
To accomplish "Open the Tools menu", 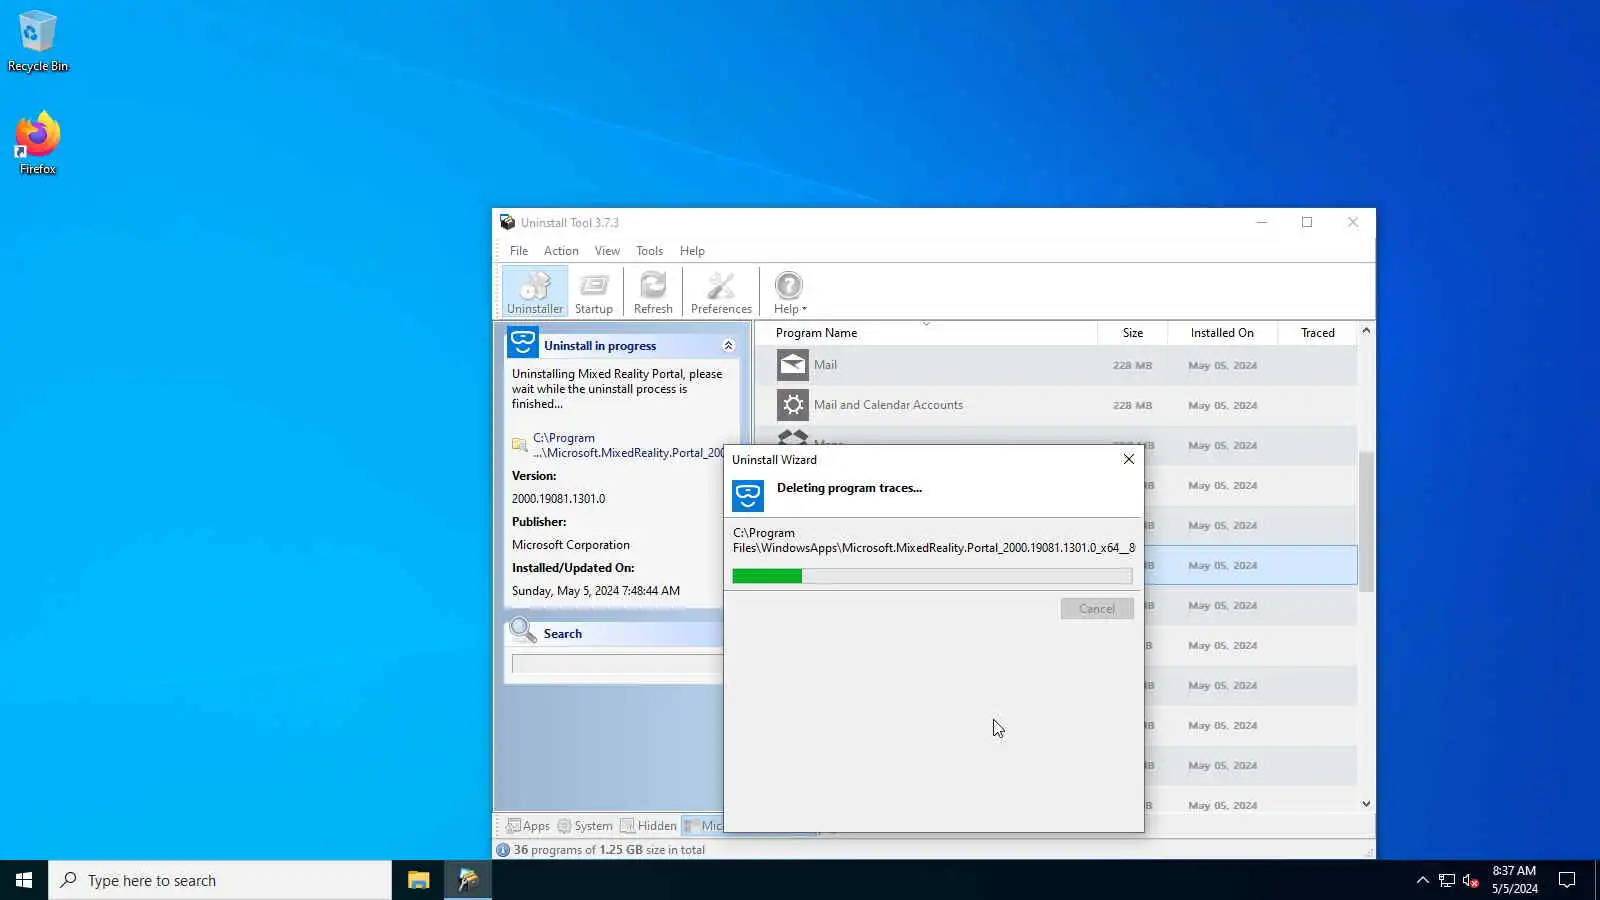I will (x=649, y=251).
